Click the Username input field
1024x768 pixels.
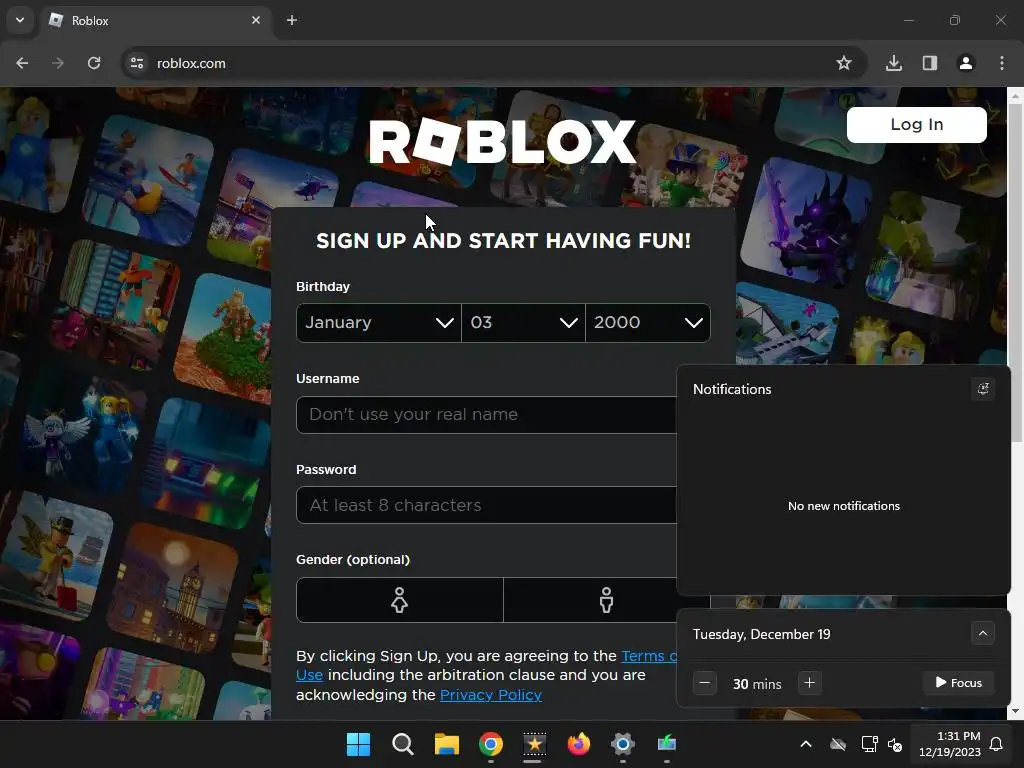pos(487,415)
